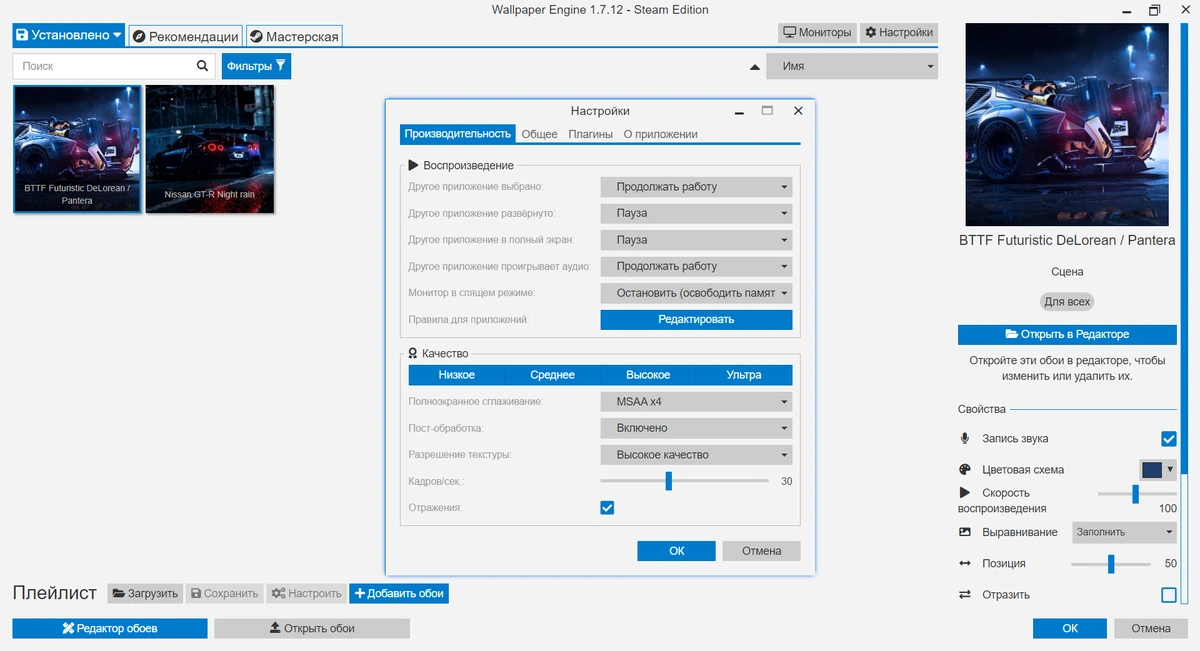The height and width of the screenshot is (651, 1200).
Task: Click Cancel in main window
Action: [x=1151, y=628]
